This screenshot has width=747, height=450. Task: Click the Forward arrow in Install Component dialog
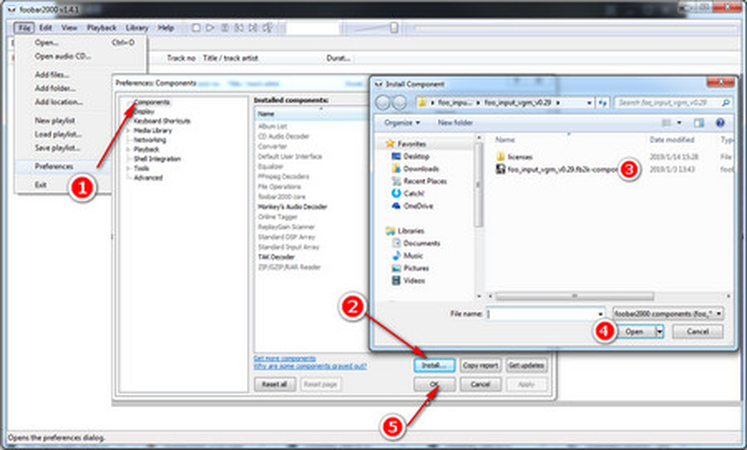tap(399, 102)
